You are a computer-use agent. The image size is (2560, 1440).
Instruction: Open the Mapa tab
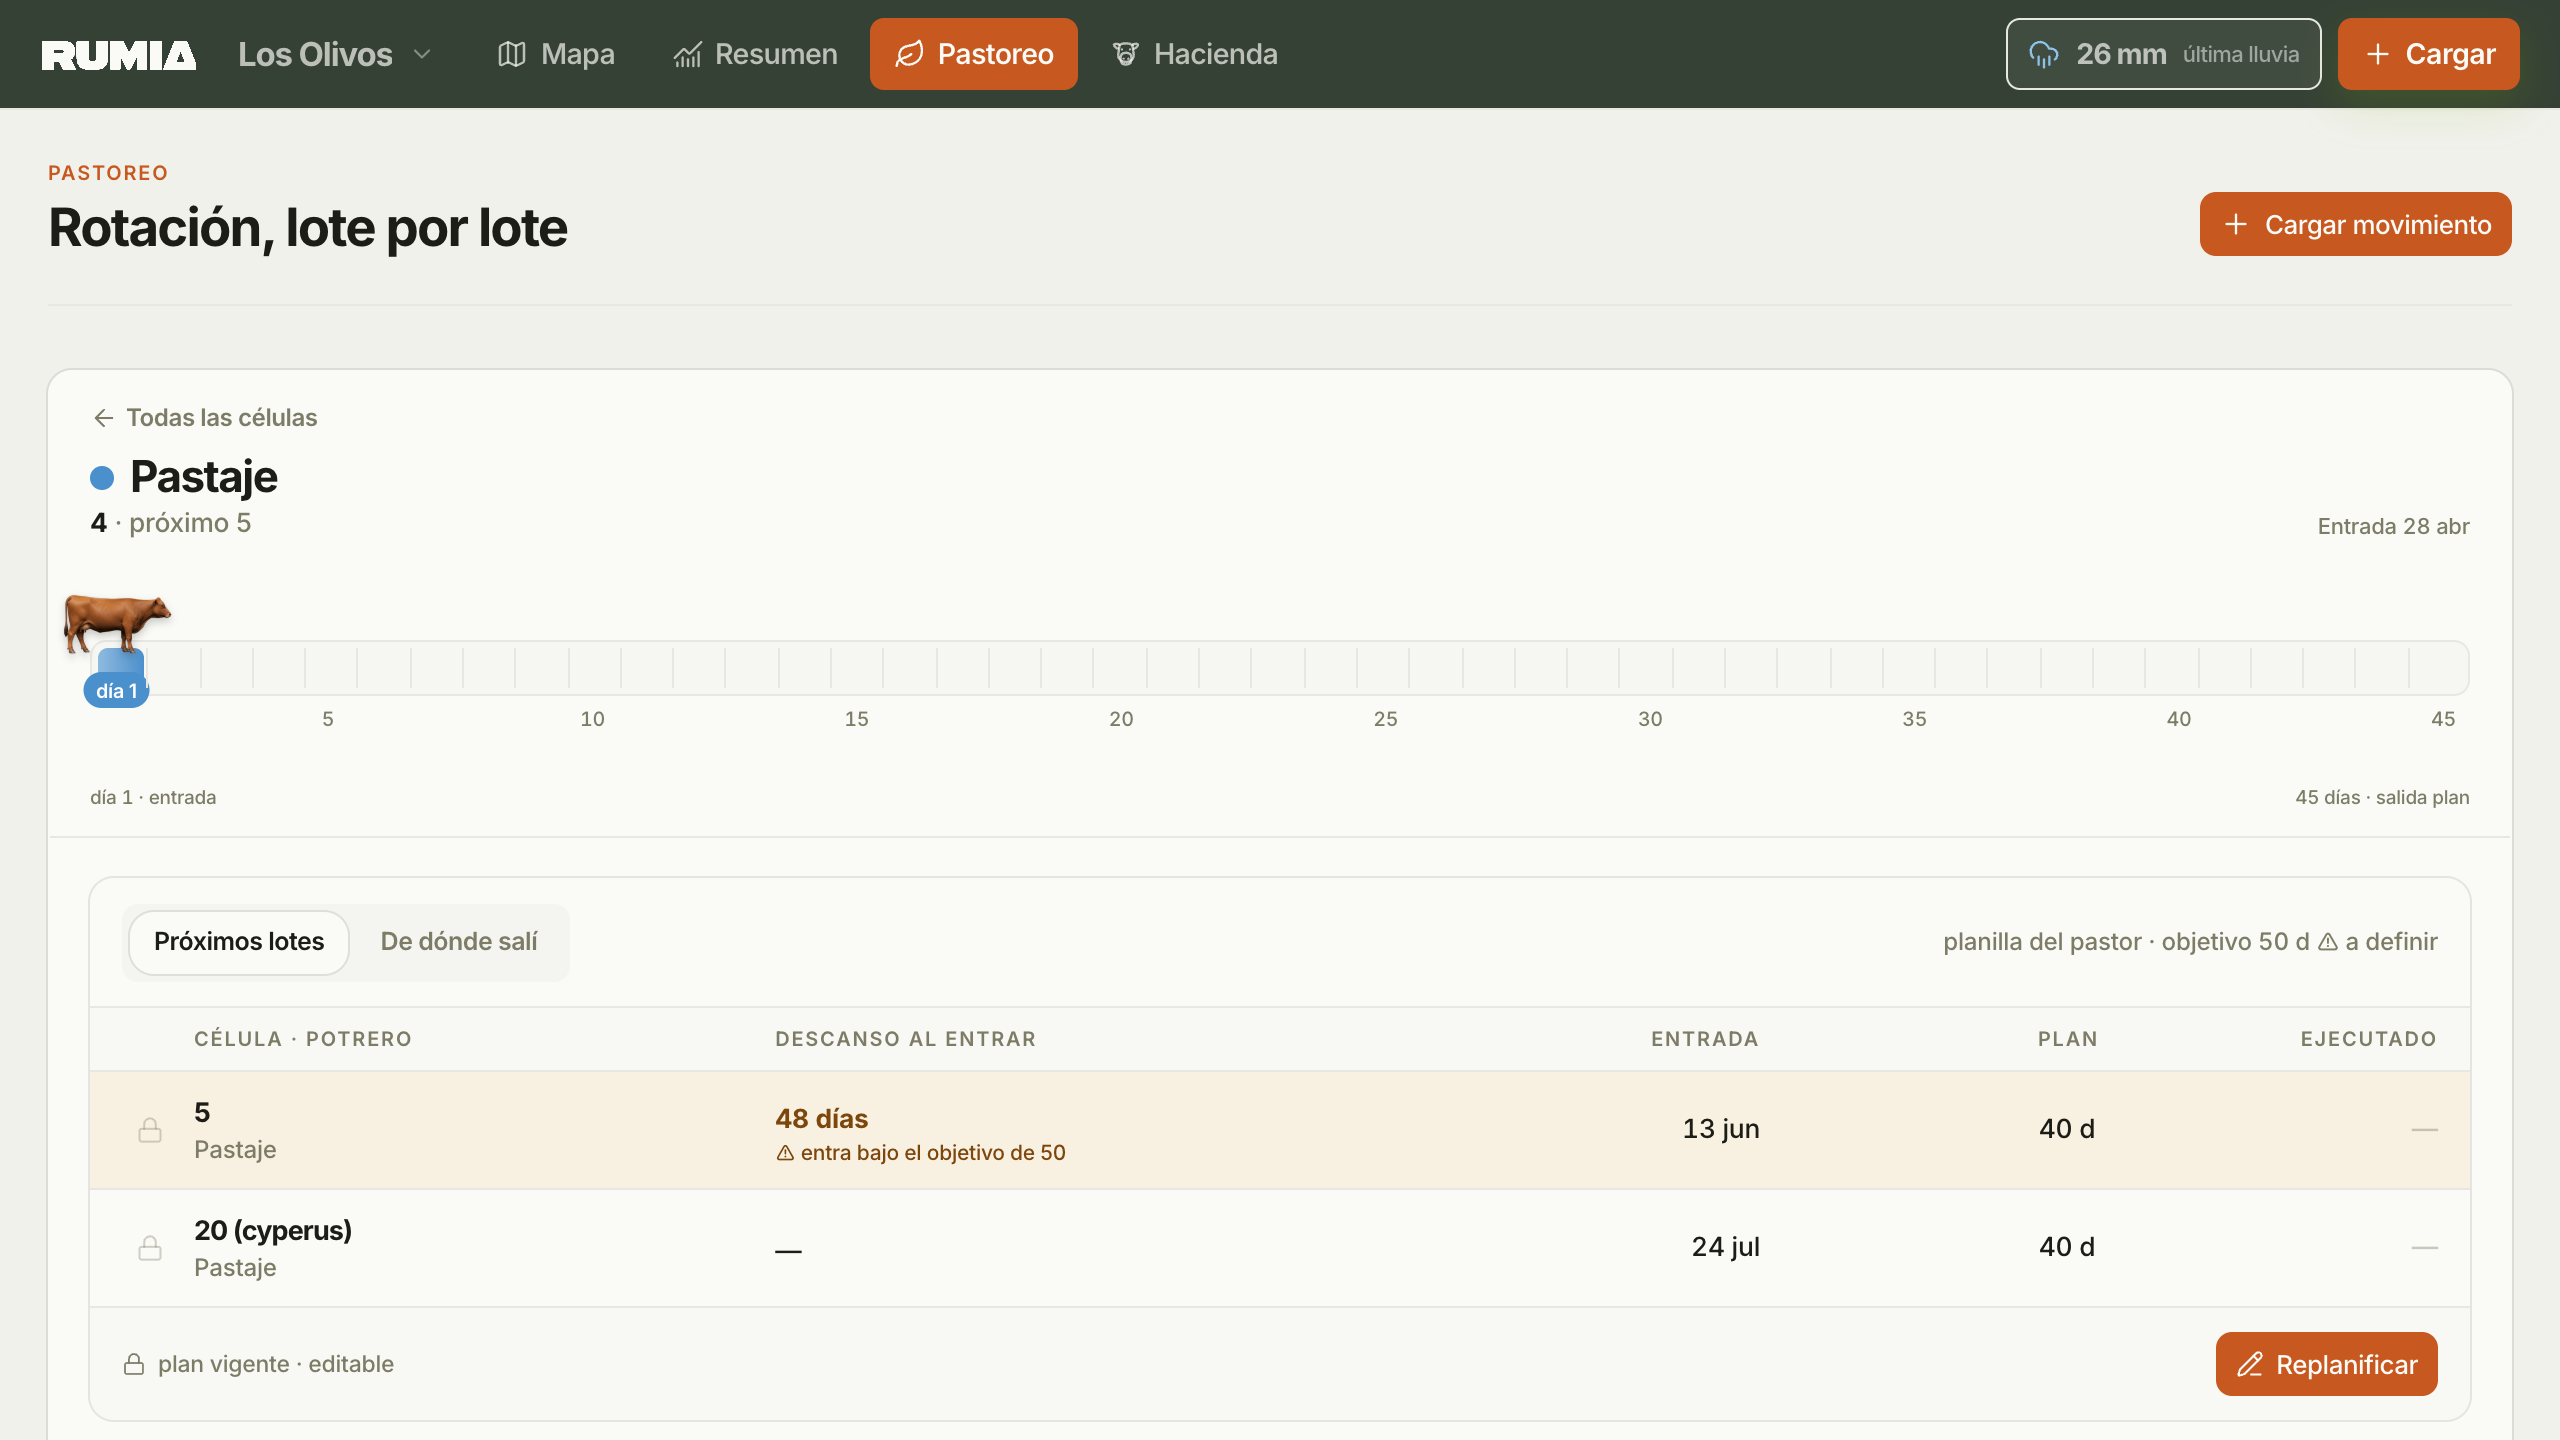[x=556, y=54]
